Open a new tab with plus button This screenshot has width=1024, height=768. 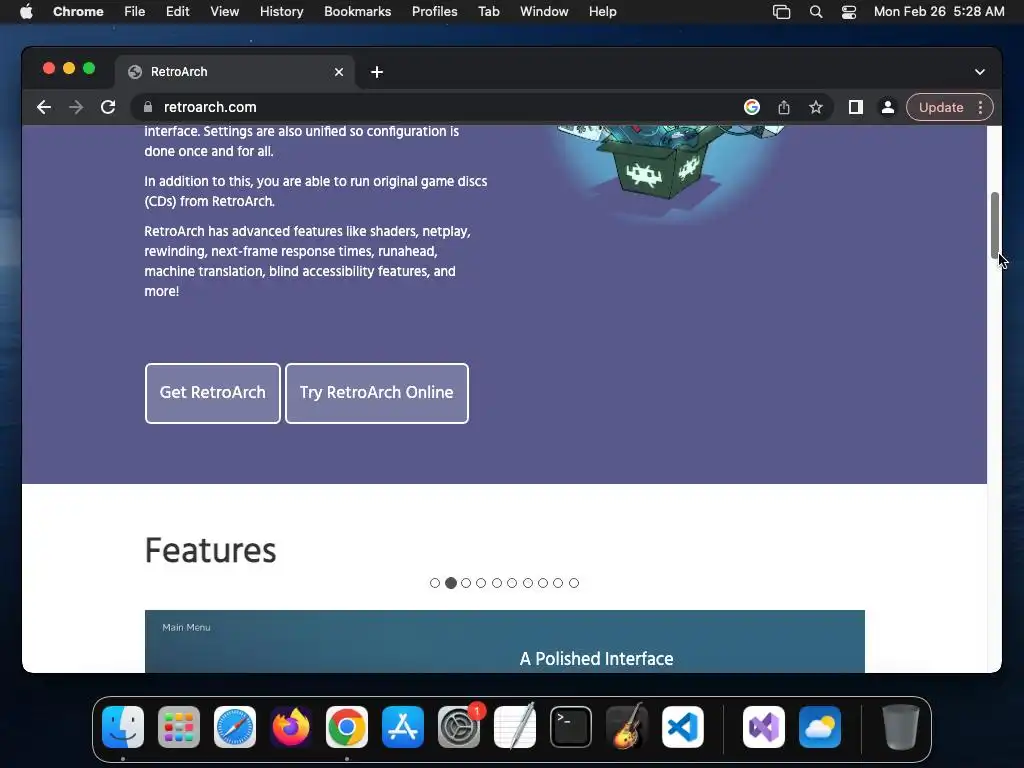[377, 72]
